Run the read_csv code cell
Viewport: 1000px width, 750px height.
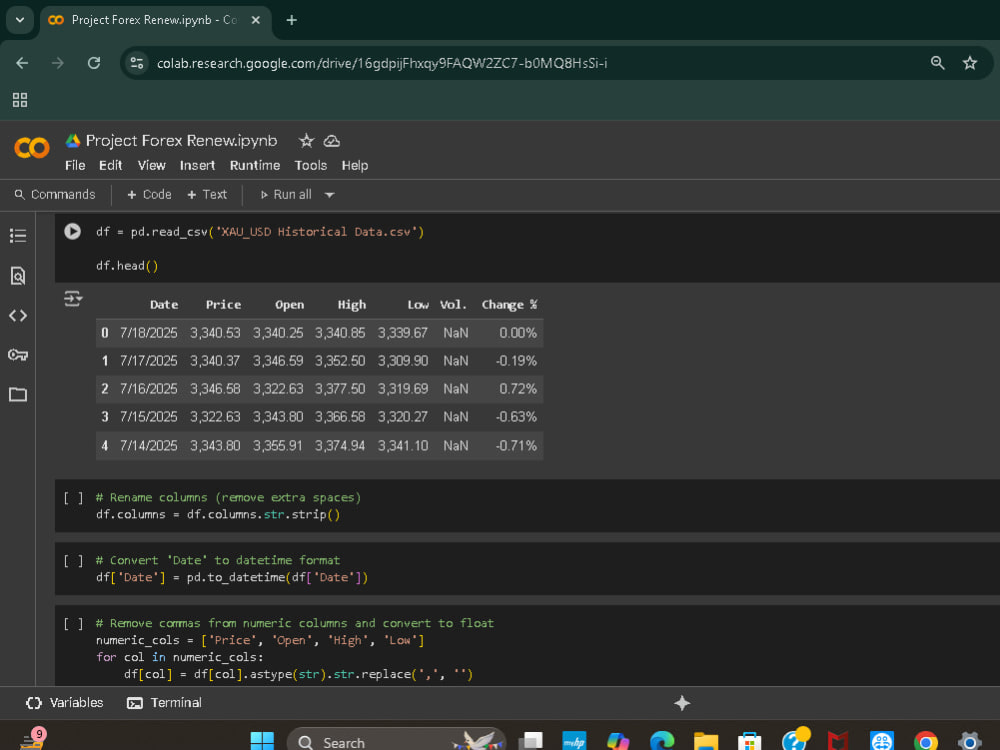point(72,231)
